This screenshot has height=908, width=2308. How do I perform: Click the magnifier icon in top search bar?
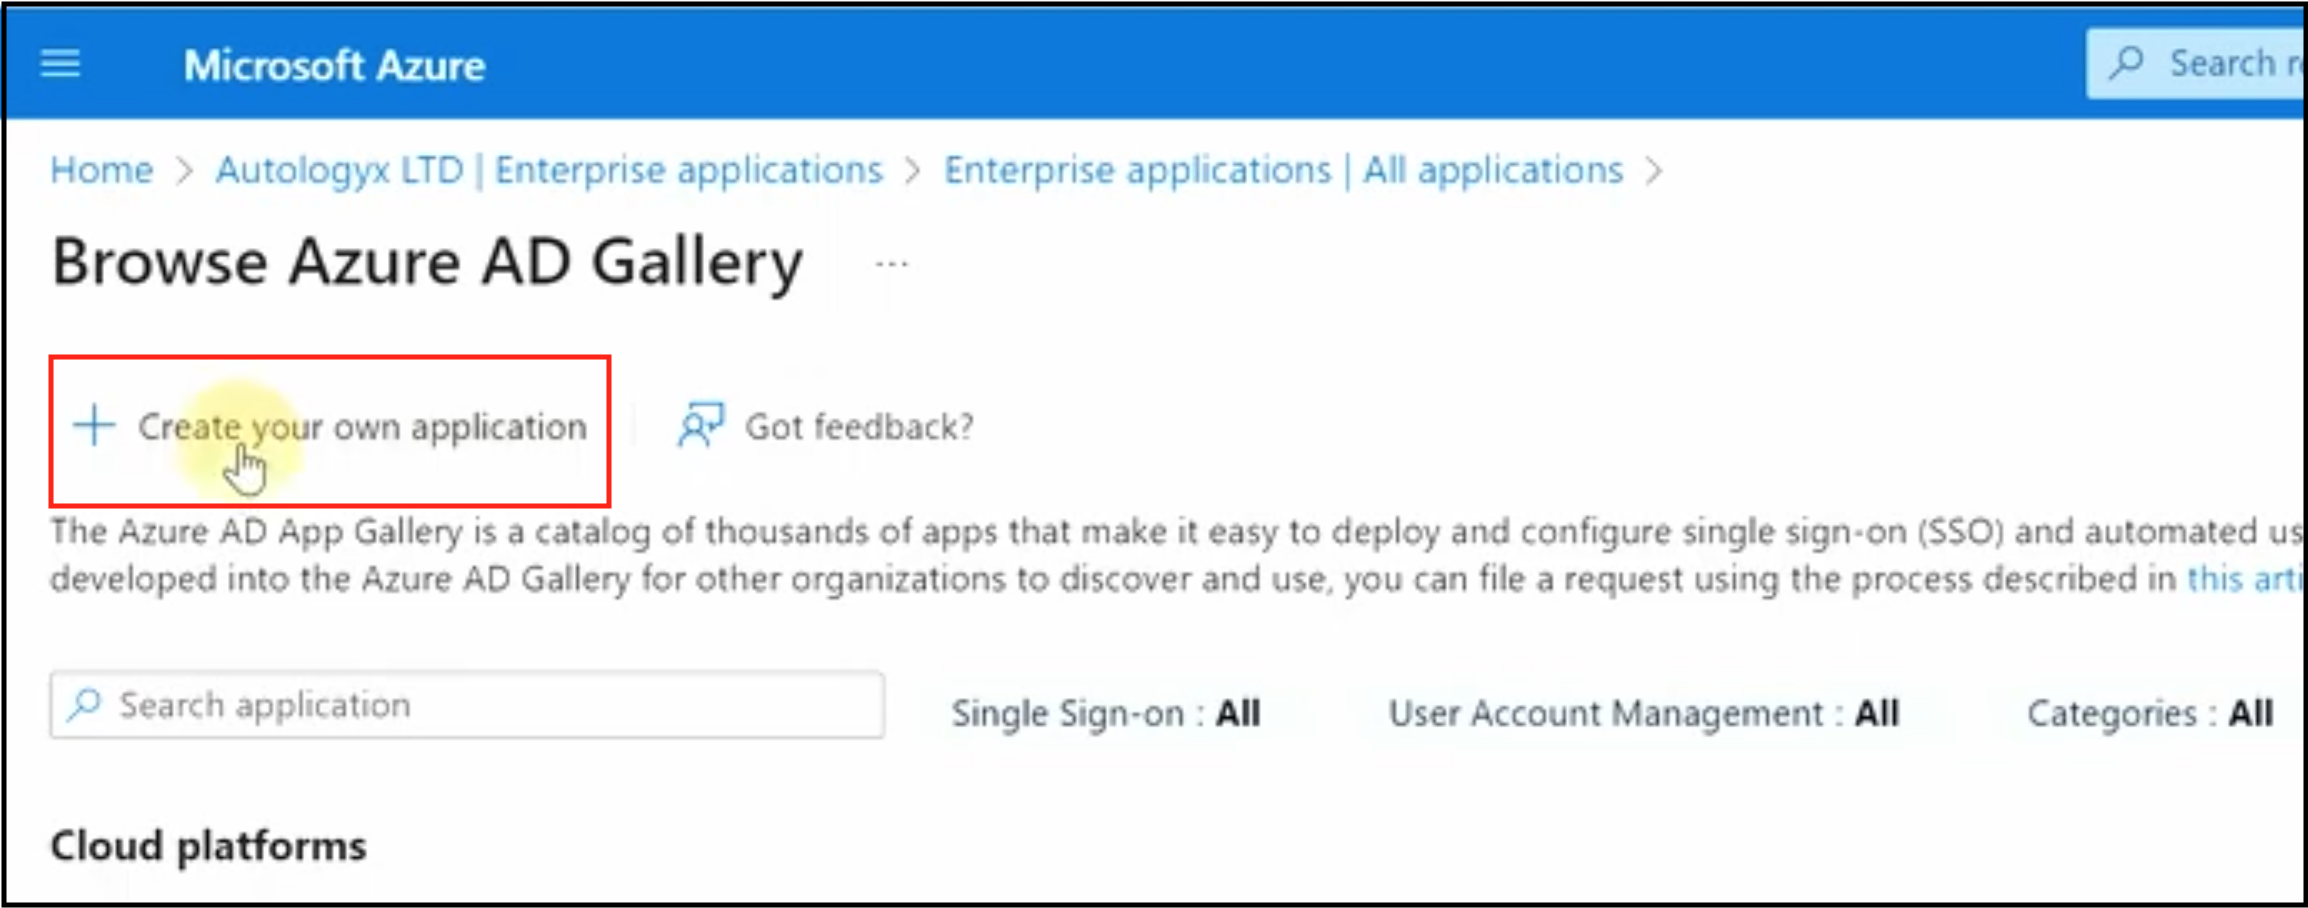(x=2125, y=63)
